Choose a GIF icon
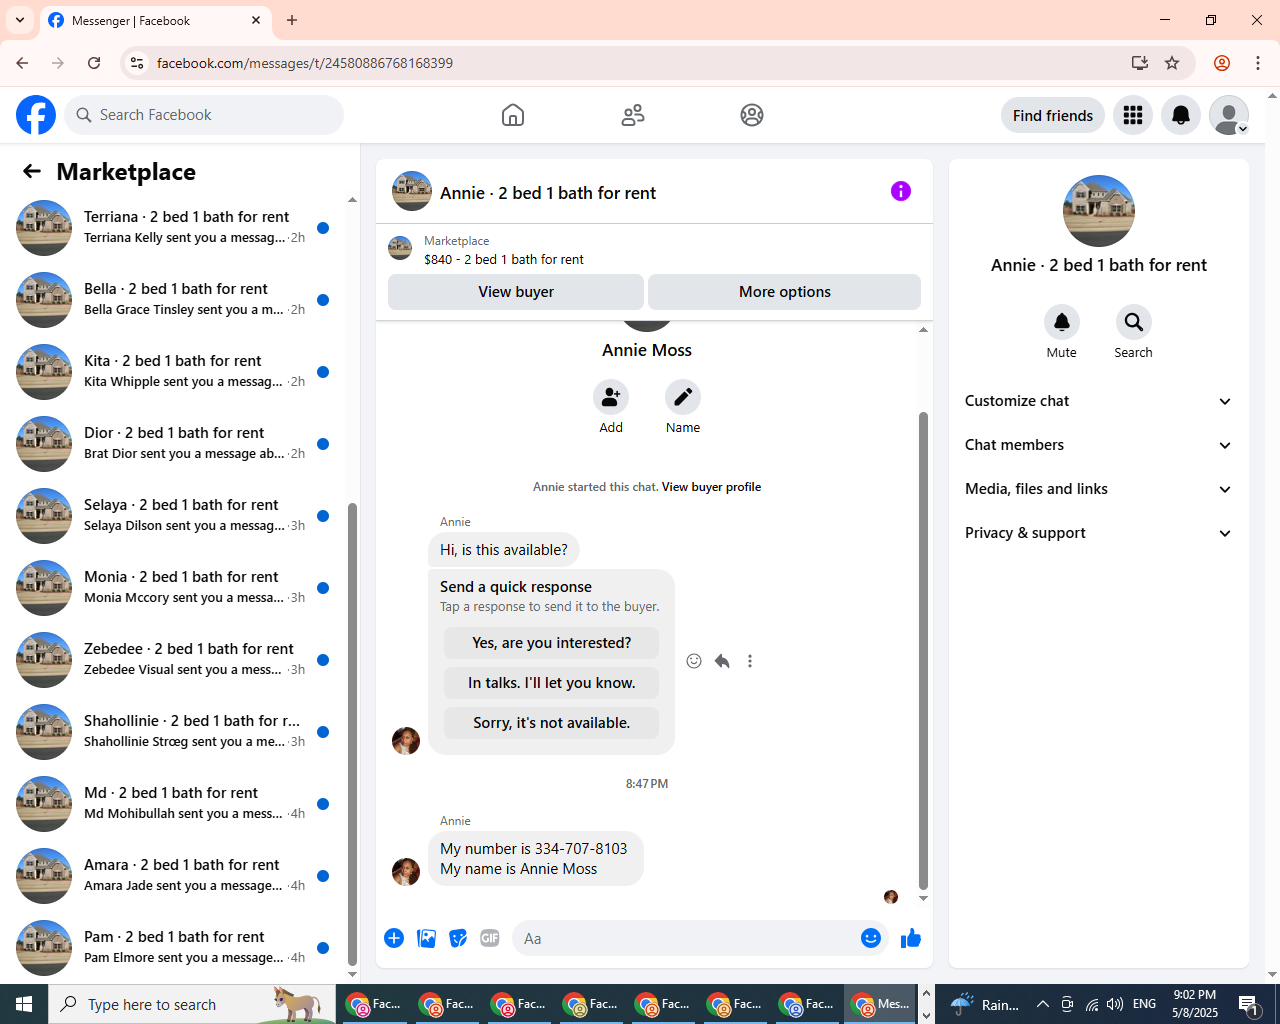This screenshot has height=1024, width=1280. click(490, 938)
